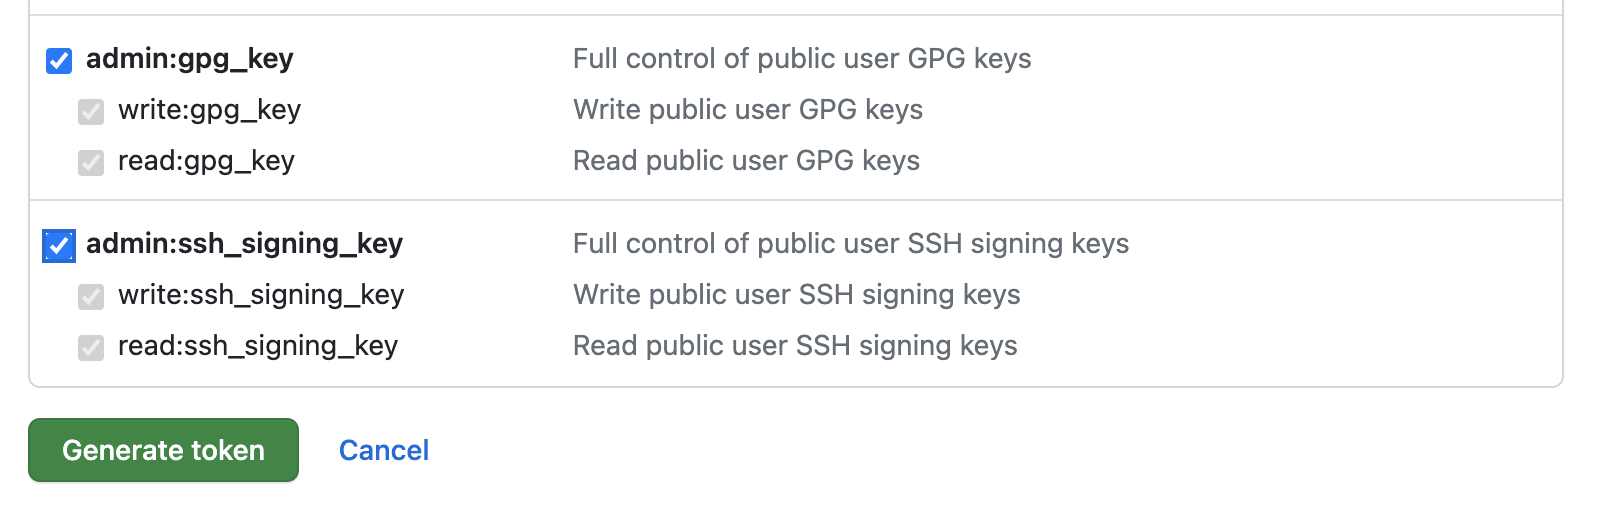Click the admin:gpg_key scope label text

pyautogui.click(x=190, y=59)
